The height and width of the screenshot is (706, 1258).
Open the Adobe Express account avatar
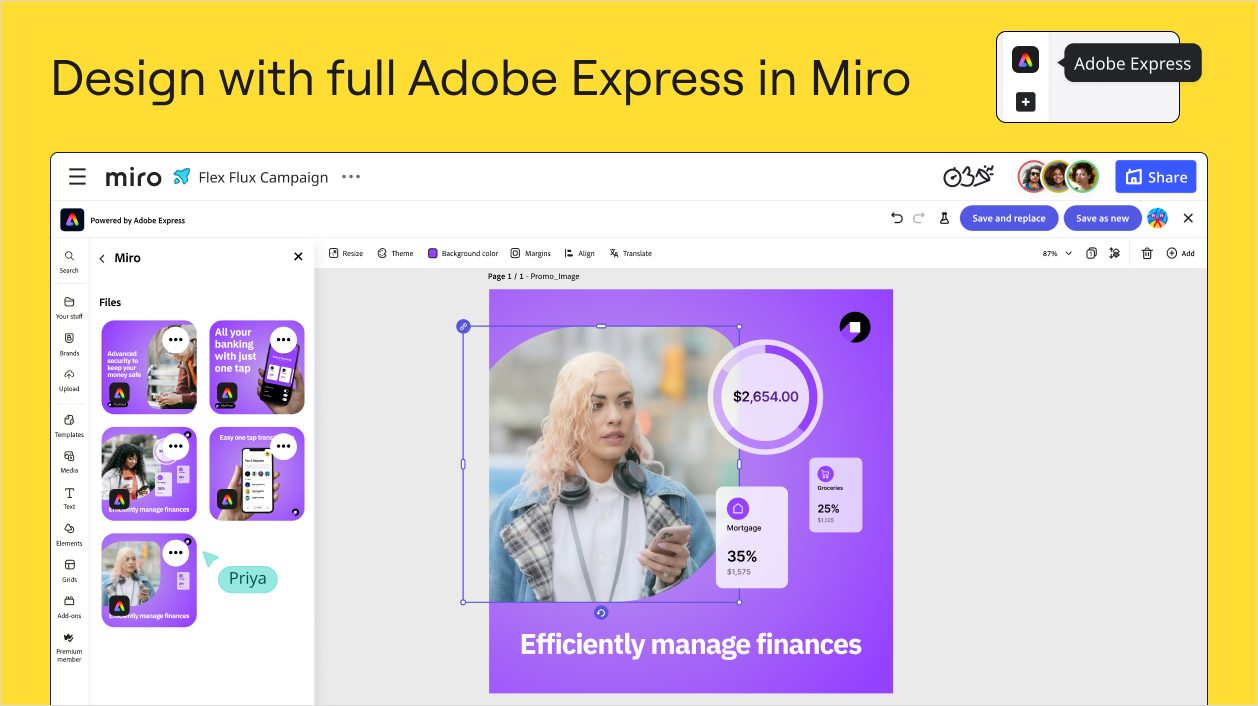tap(1157, 218)
